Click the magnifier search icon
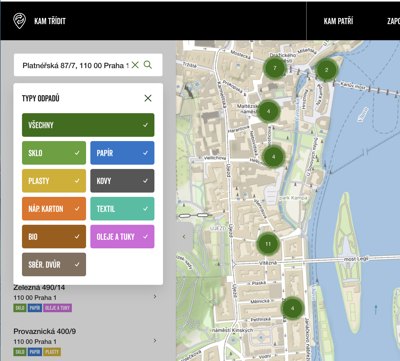The image size is (400, 361). 148,65
